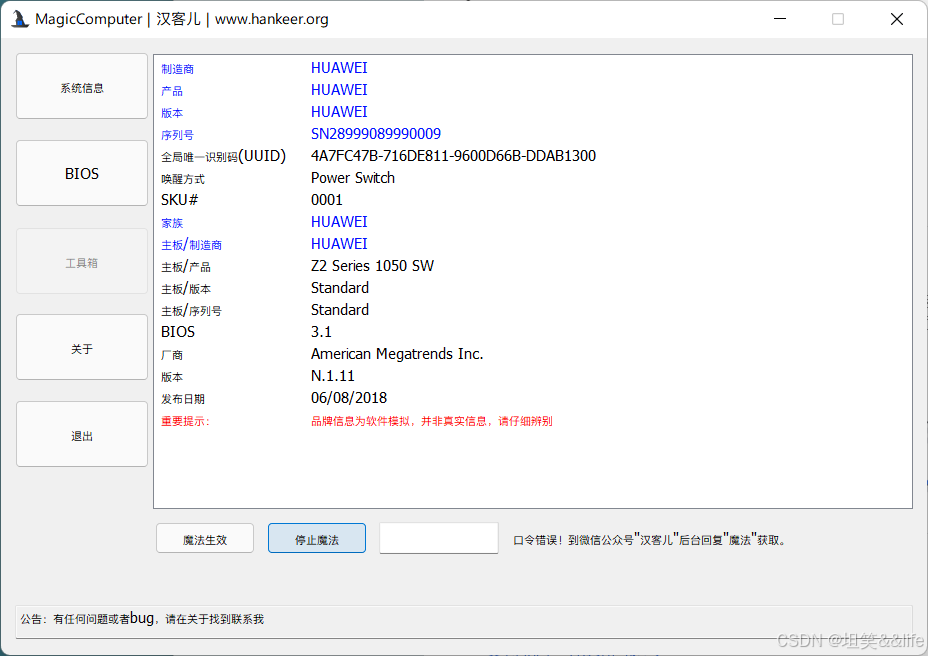
Task: Click the 全局唯一识别码(UUID) label
Action: click(x=223, y=156)
